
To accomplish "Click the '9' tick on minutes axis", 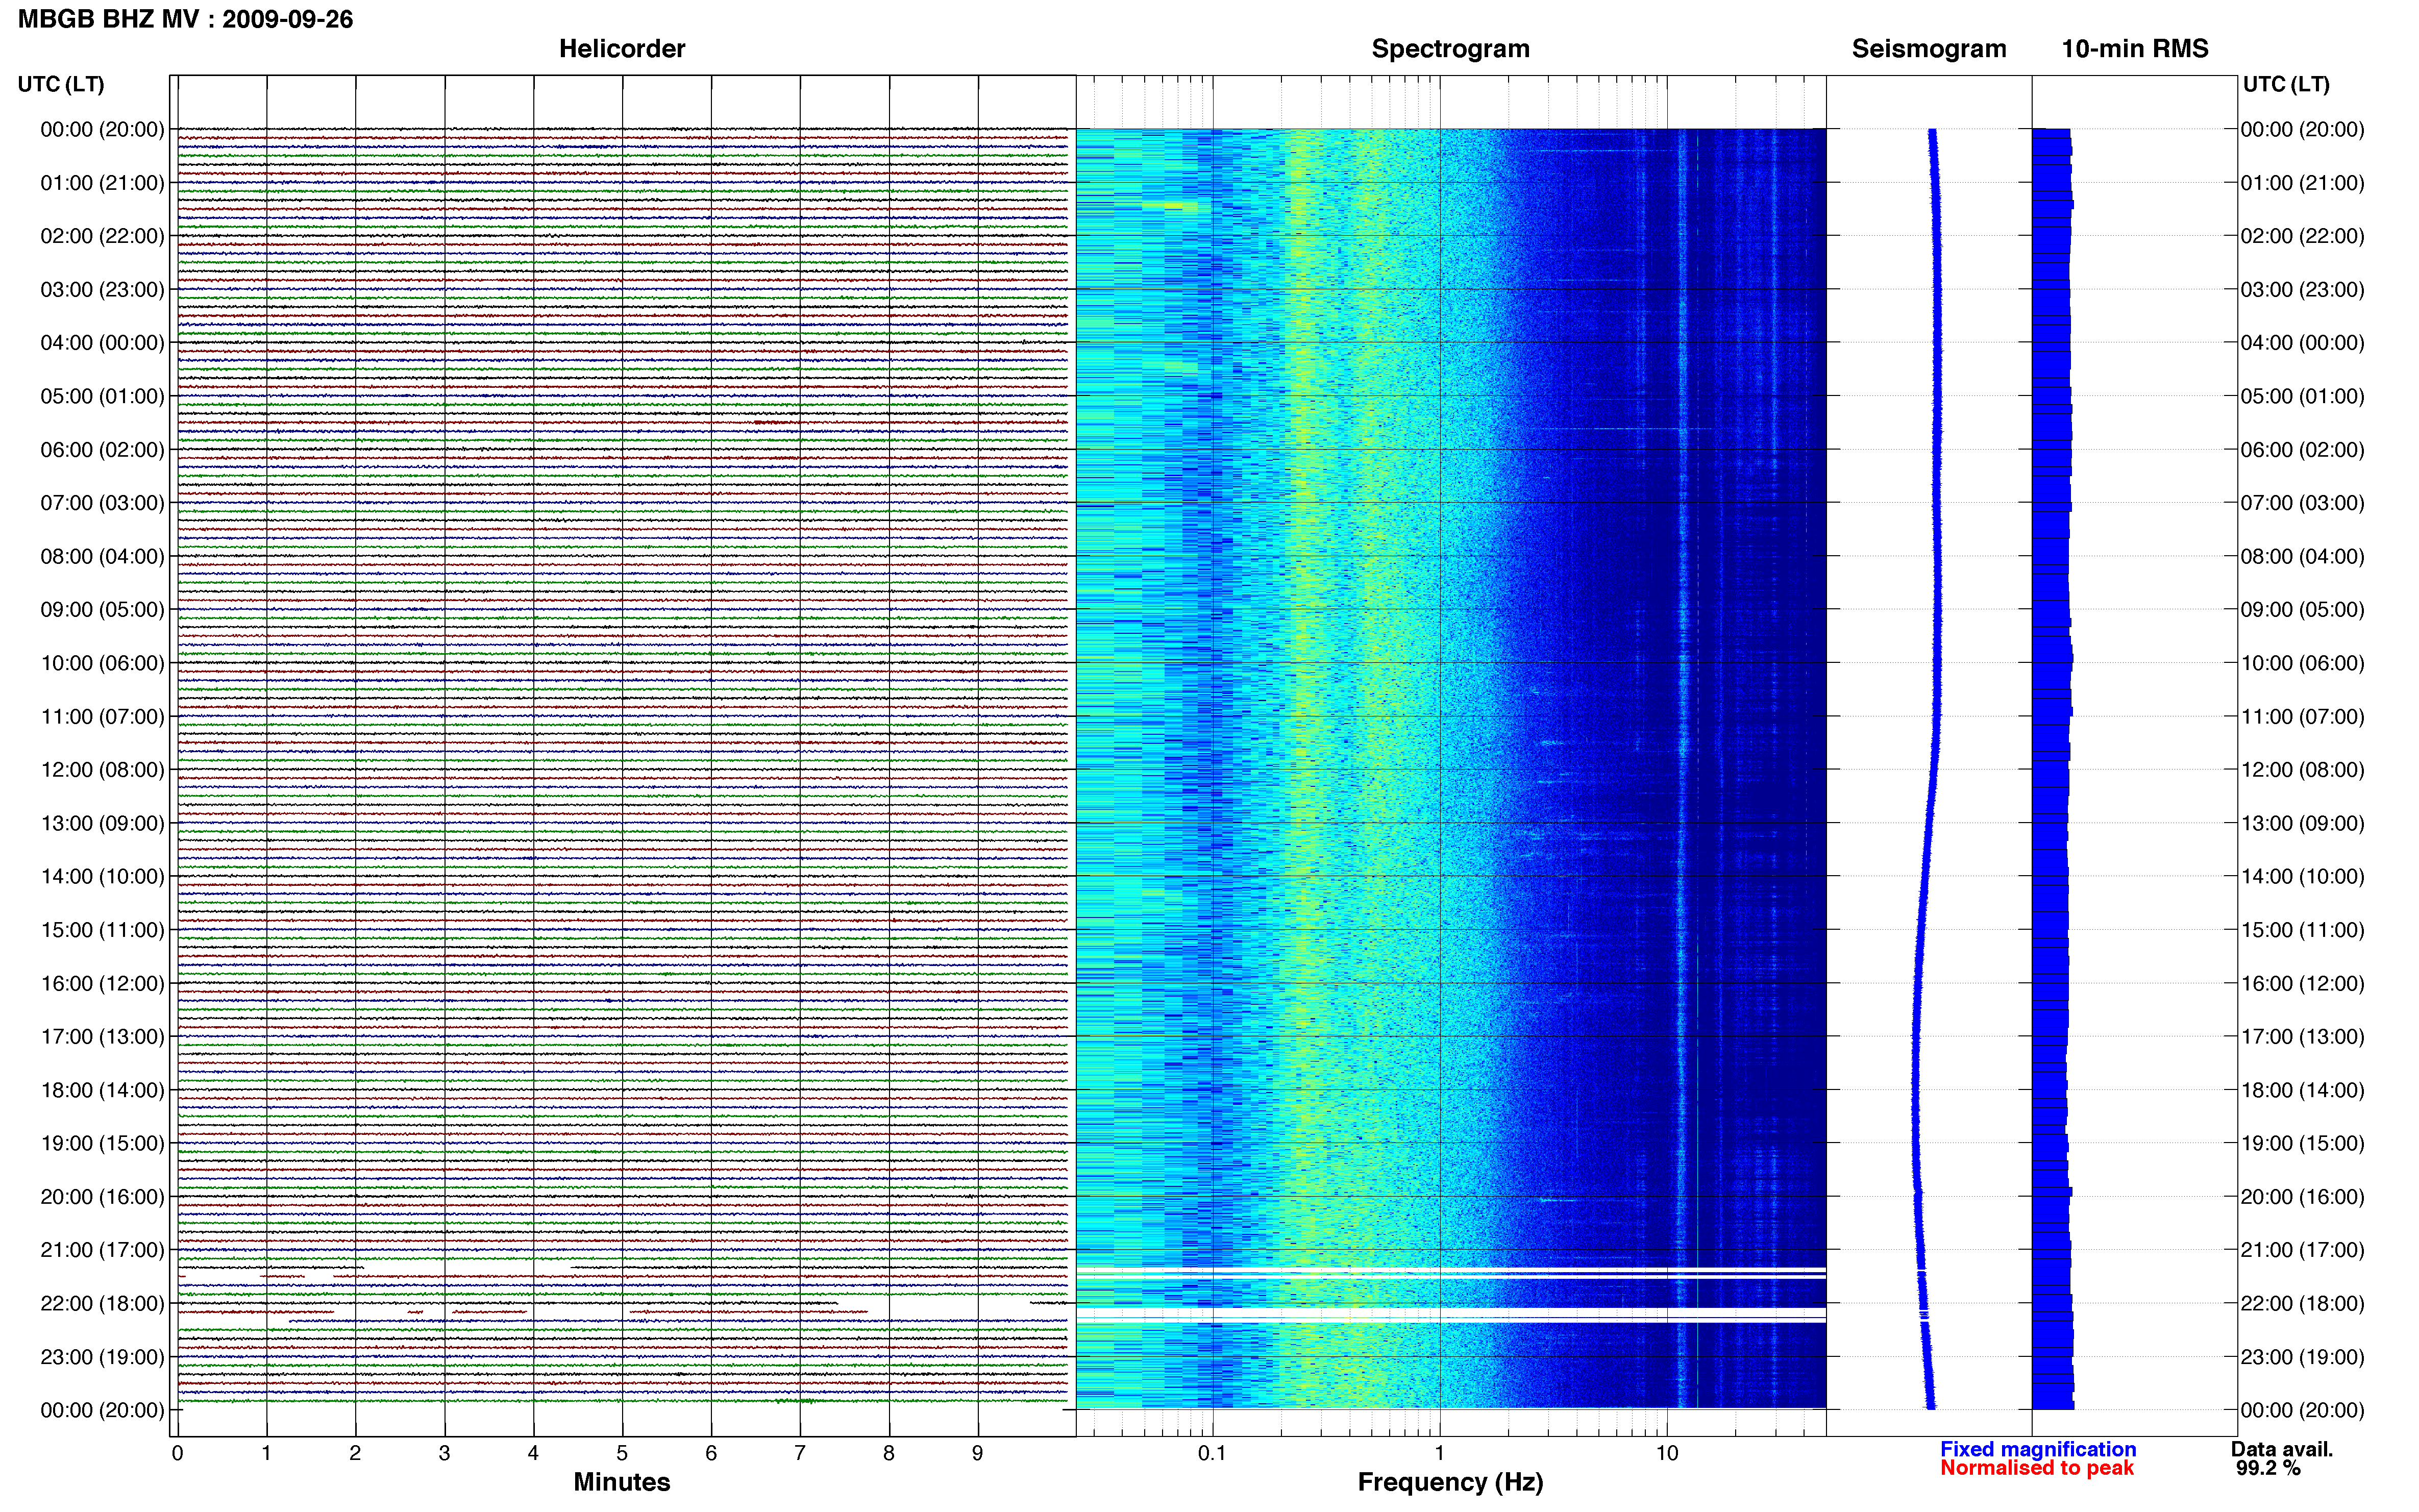I will (978, 1453).
